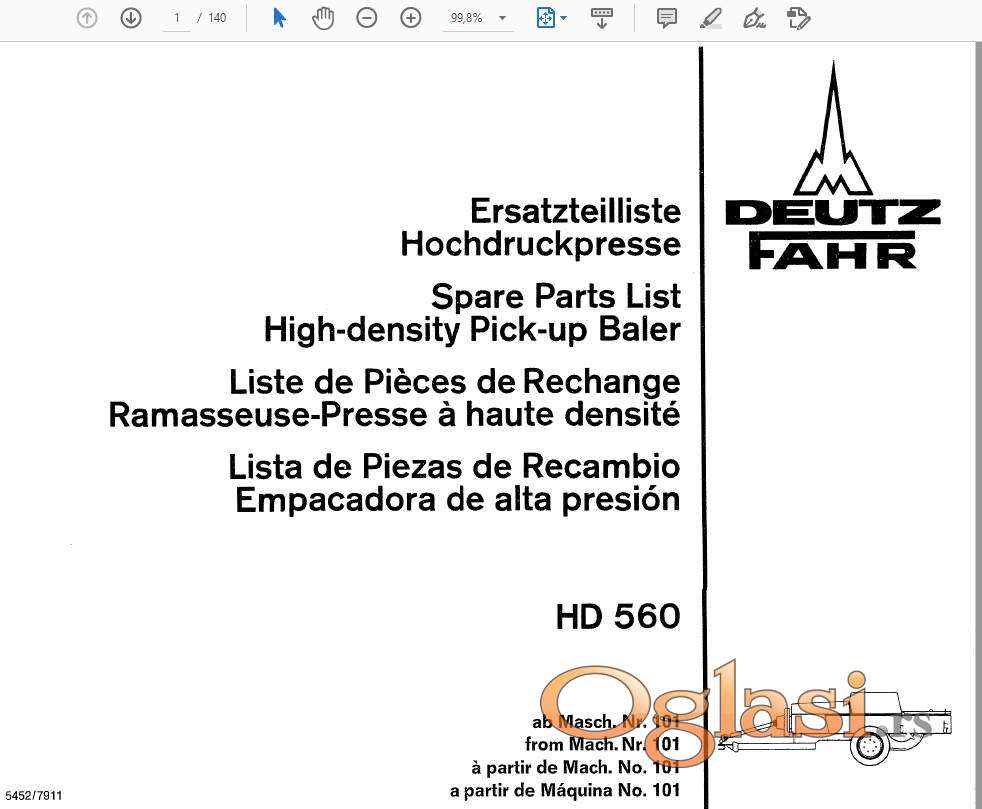Zoom out with the minus button

366,18
